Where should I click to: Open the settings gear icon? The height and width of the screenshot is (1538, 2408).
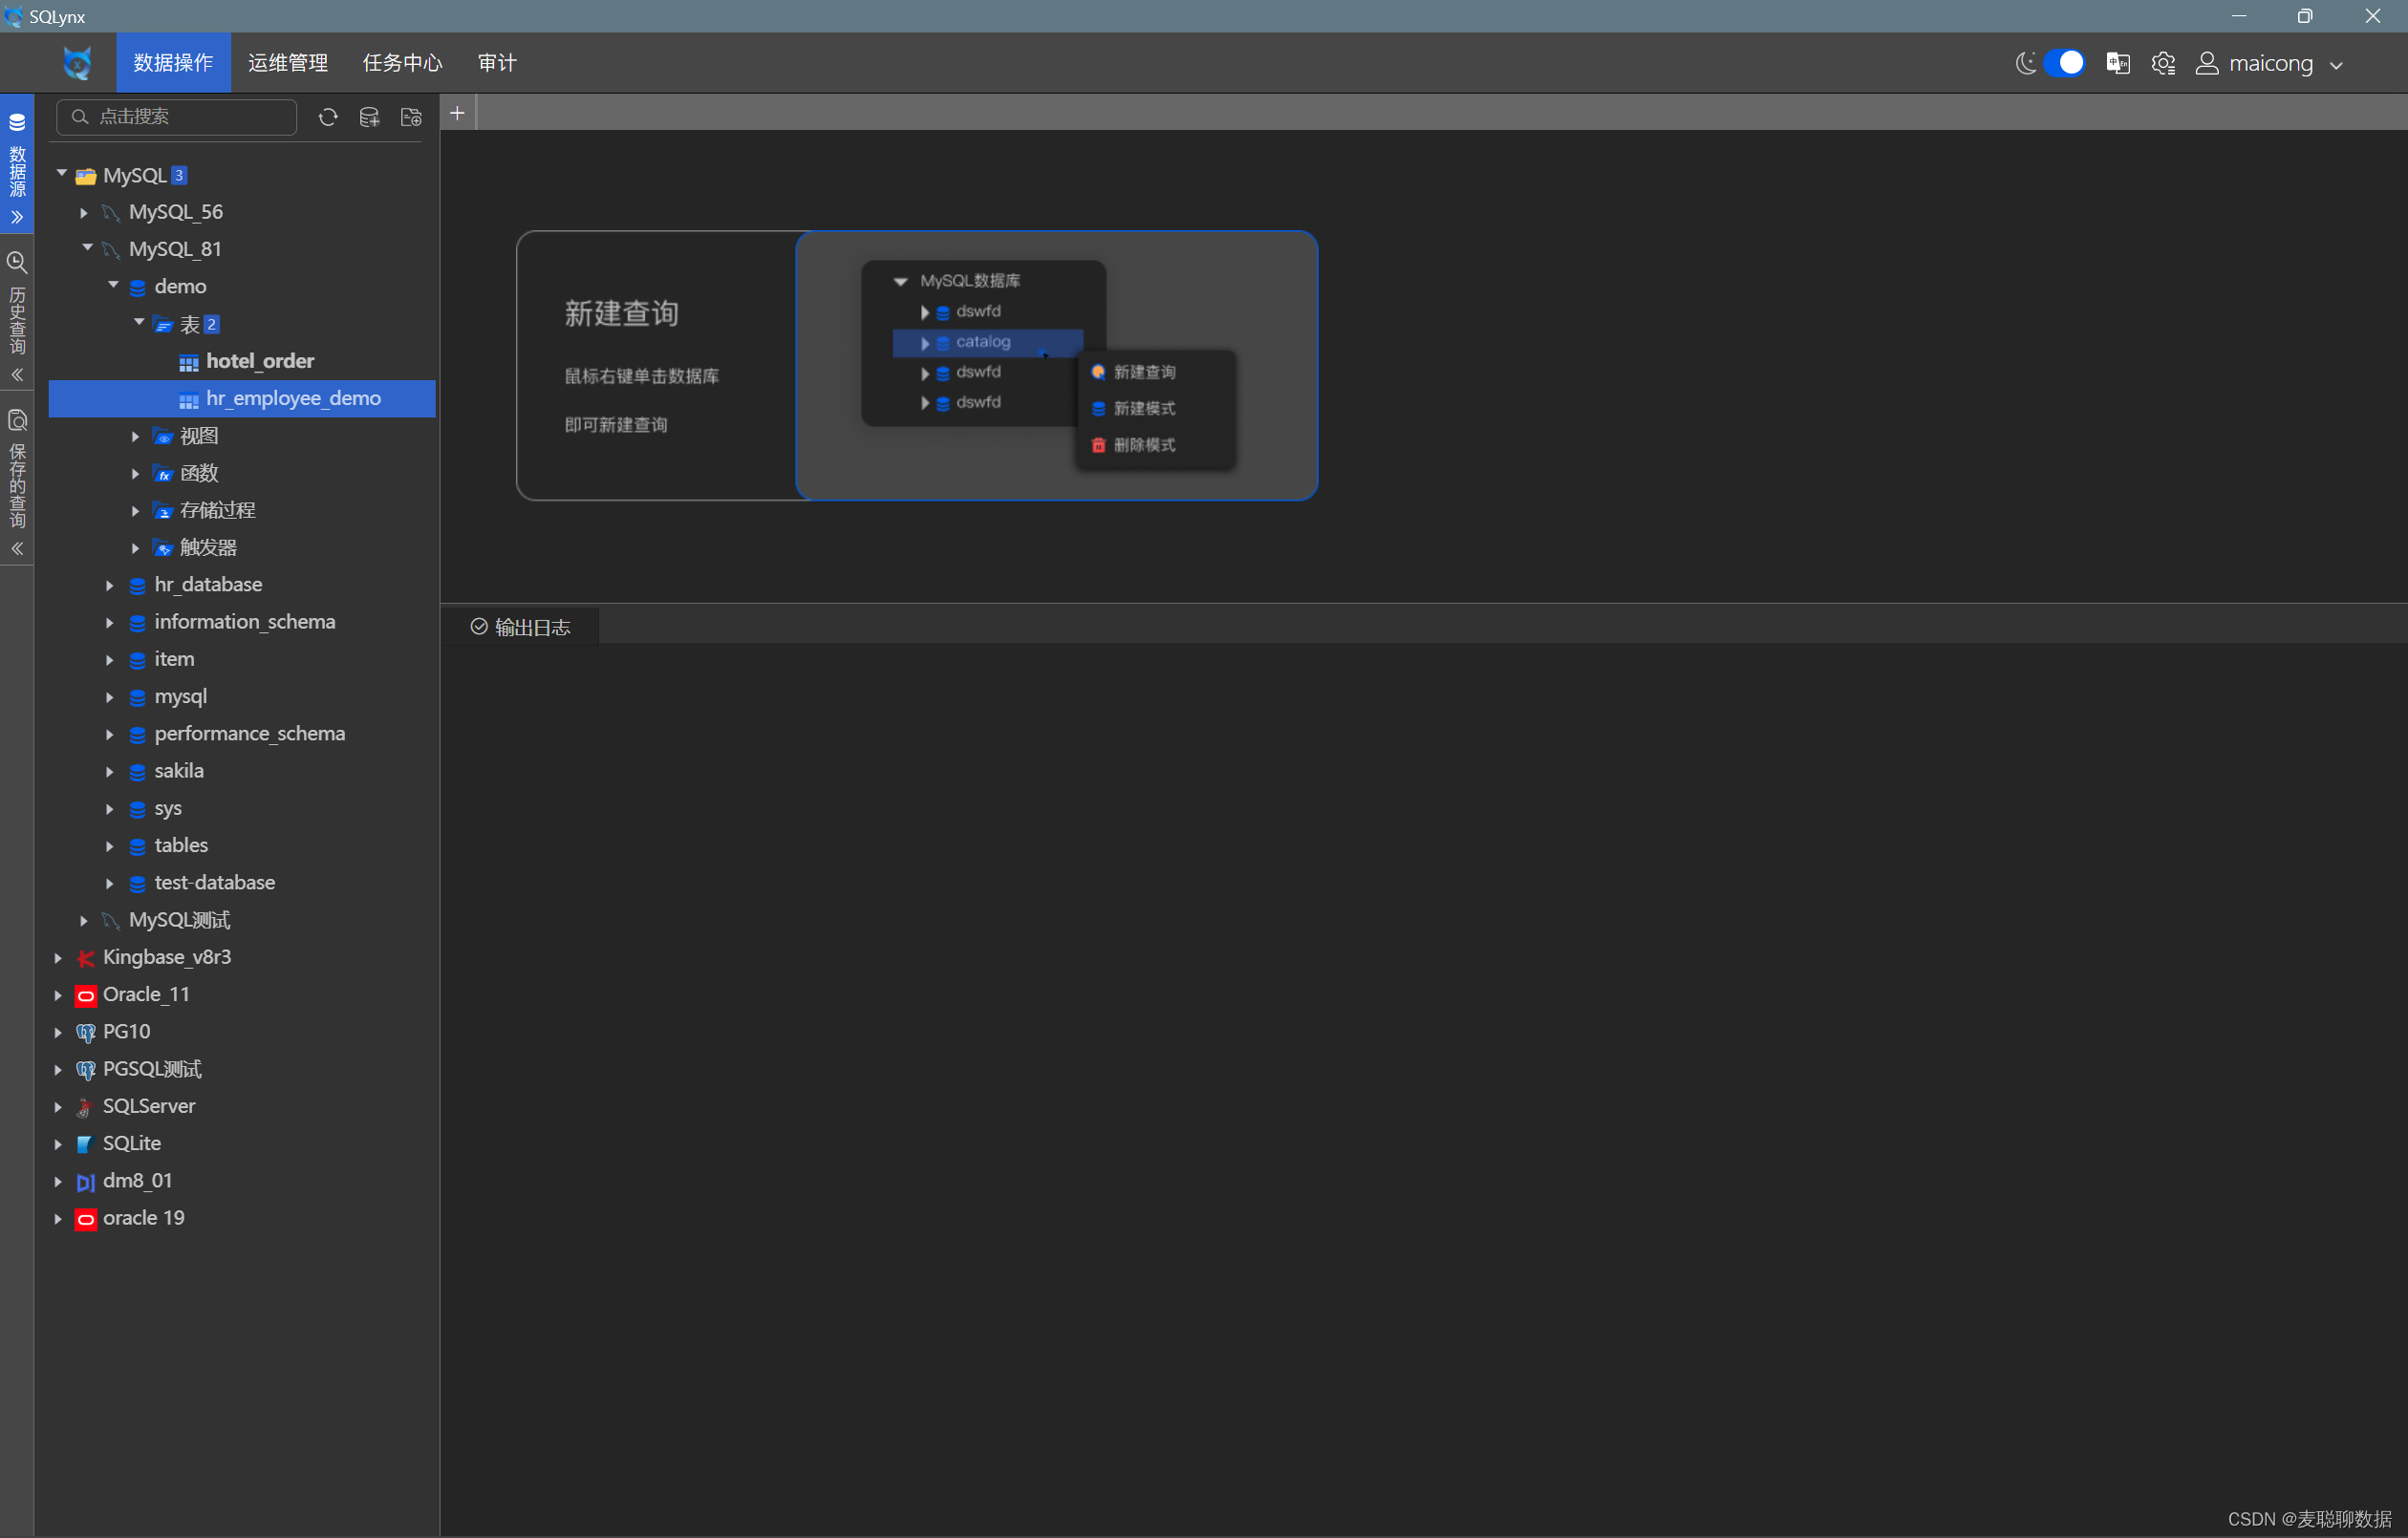(x=2163, y=63)
